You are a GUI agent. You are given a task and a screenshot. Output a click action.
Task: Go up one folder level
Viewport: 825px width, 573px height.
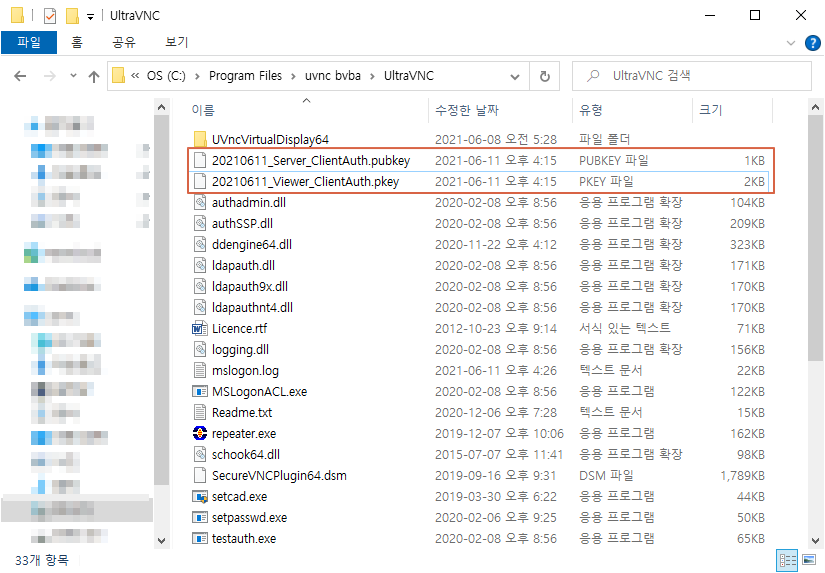(x=94, y=77)
